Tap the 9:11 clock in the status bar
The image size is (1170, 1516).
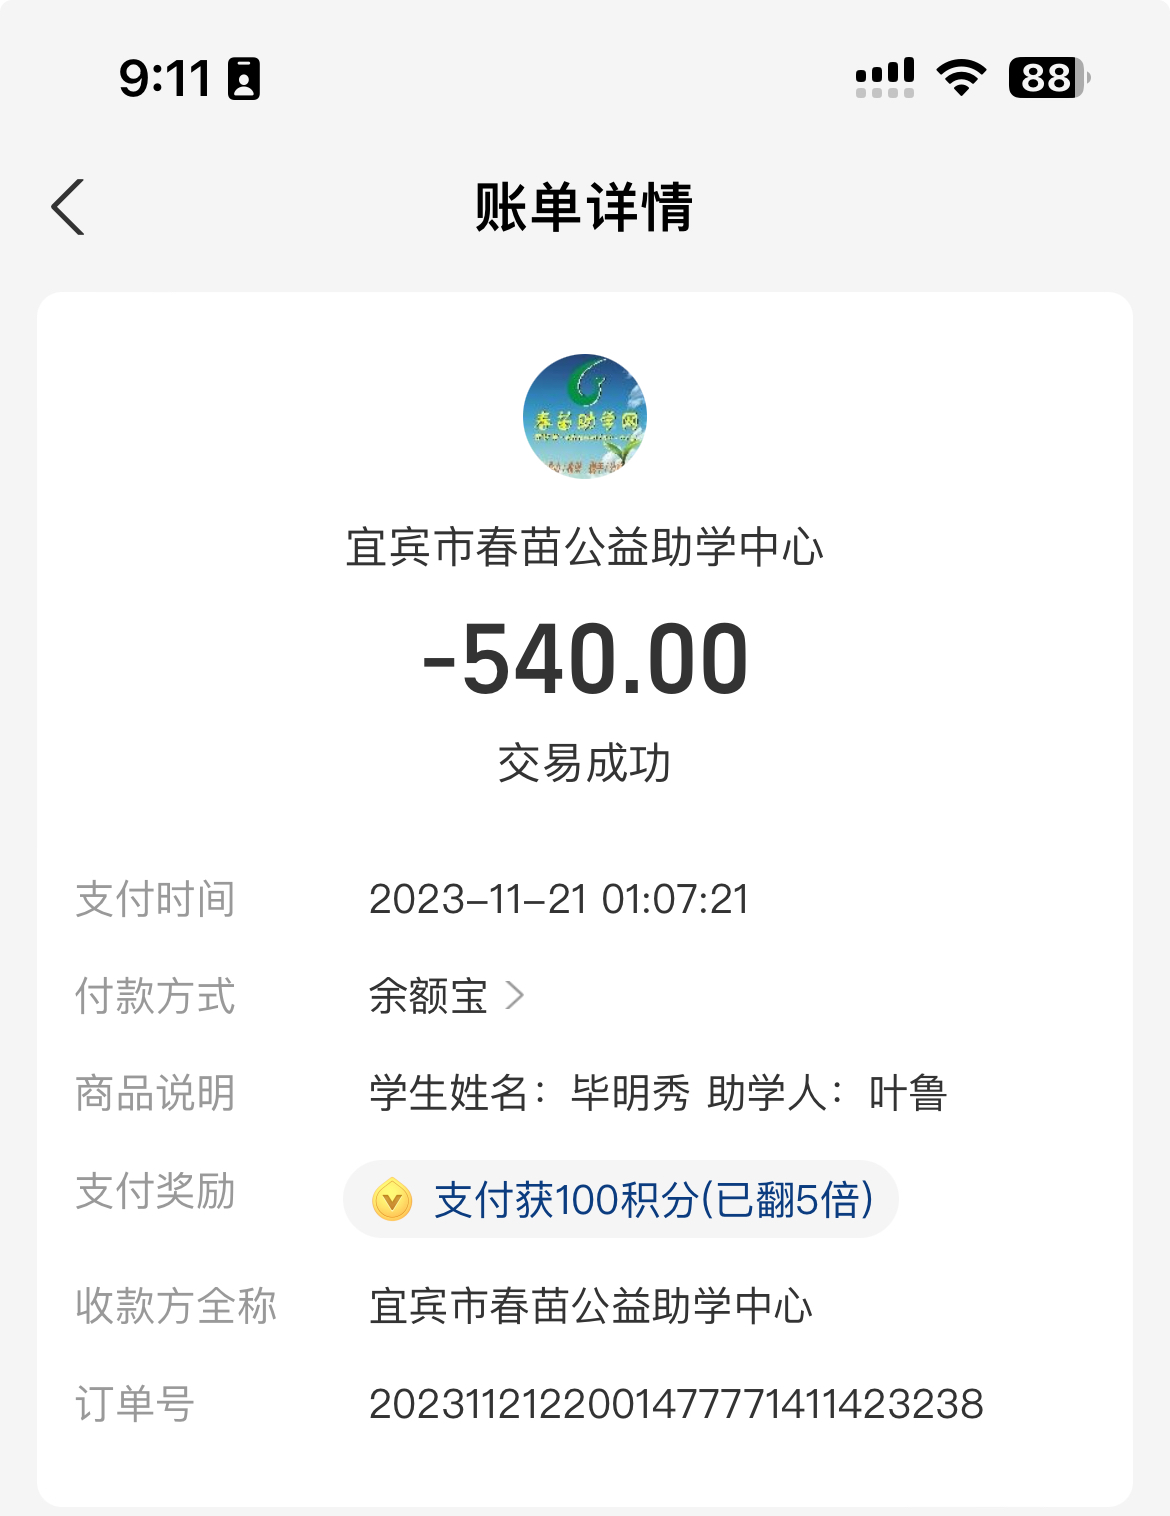pyautogui.click(x=165, y=78)
